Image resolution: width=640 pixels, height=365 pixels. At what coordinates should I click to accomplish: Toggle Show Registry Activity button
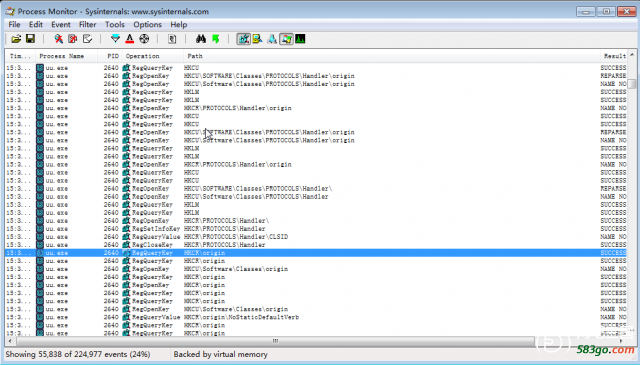pyautogui.click(x=244, y=39)
